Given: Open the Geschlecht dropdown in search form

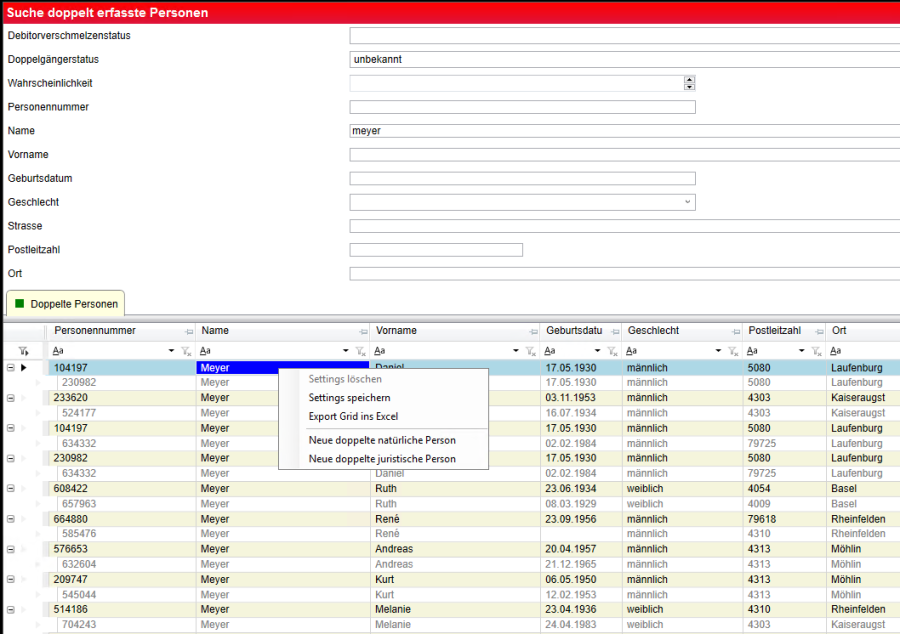Looking at the screenshot, I should click(687, 202).
